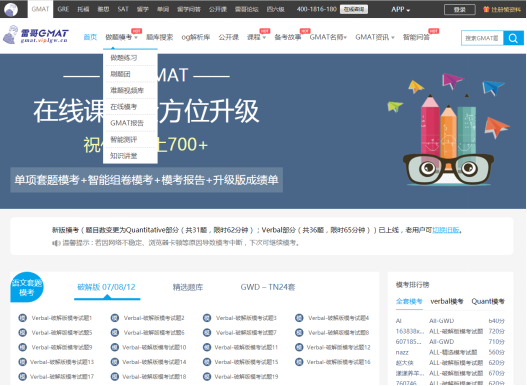Expand the 做题模考 navigation dropdown
Image resolution: width=527 pixels, height=386 pixels.
coord(122,37)
